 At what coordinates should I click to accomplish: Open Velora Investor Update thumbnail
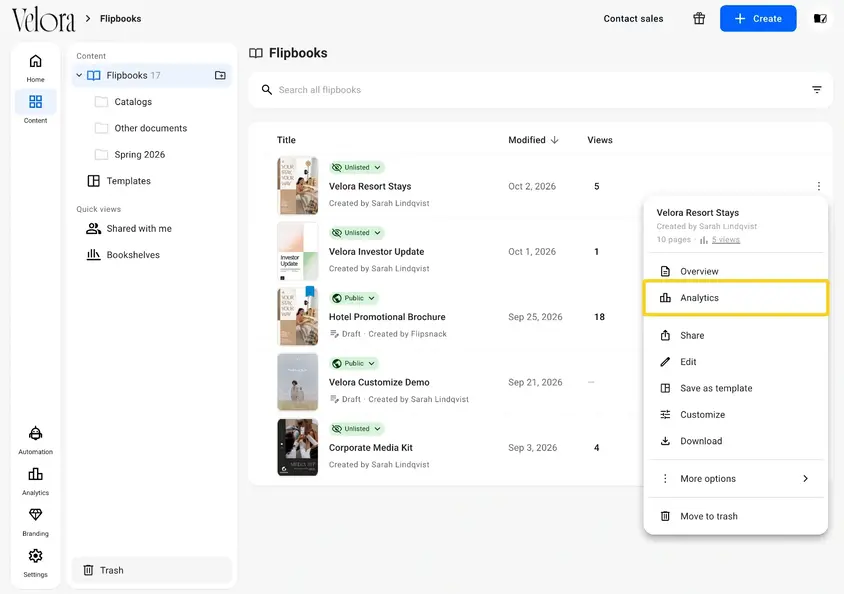298,251
